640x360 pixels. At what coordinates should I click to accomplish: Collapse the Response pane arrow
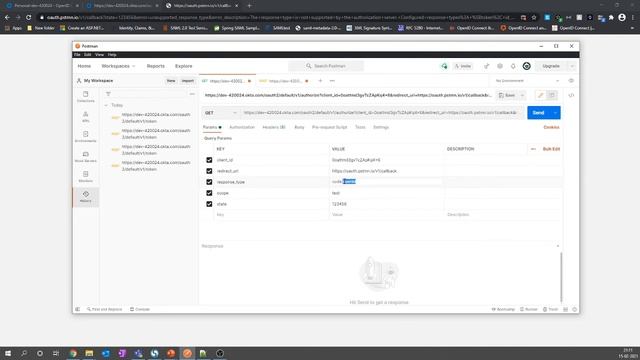(558, 246)
